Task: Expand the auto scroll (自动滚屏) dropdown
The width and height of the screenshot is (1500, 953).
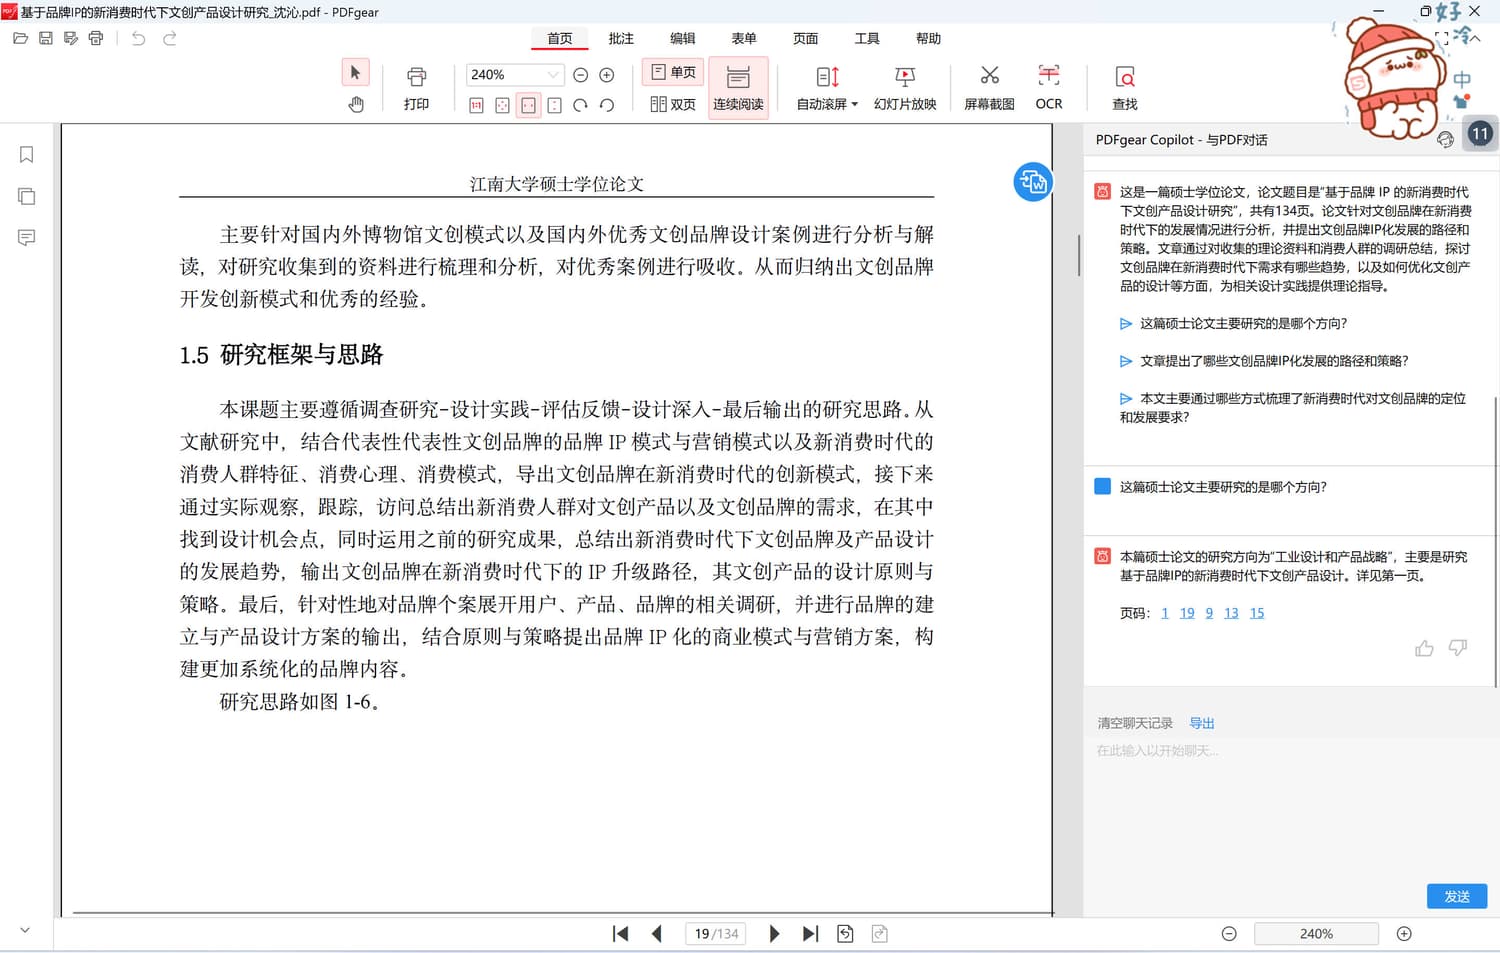Action: pos(854,104)
